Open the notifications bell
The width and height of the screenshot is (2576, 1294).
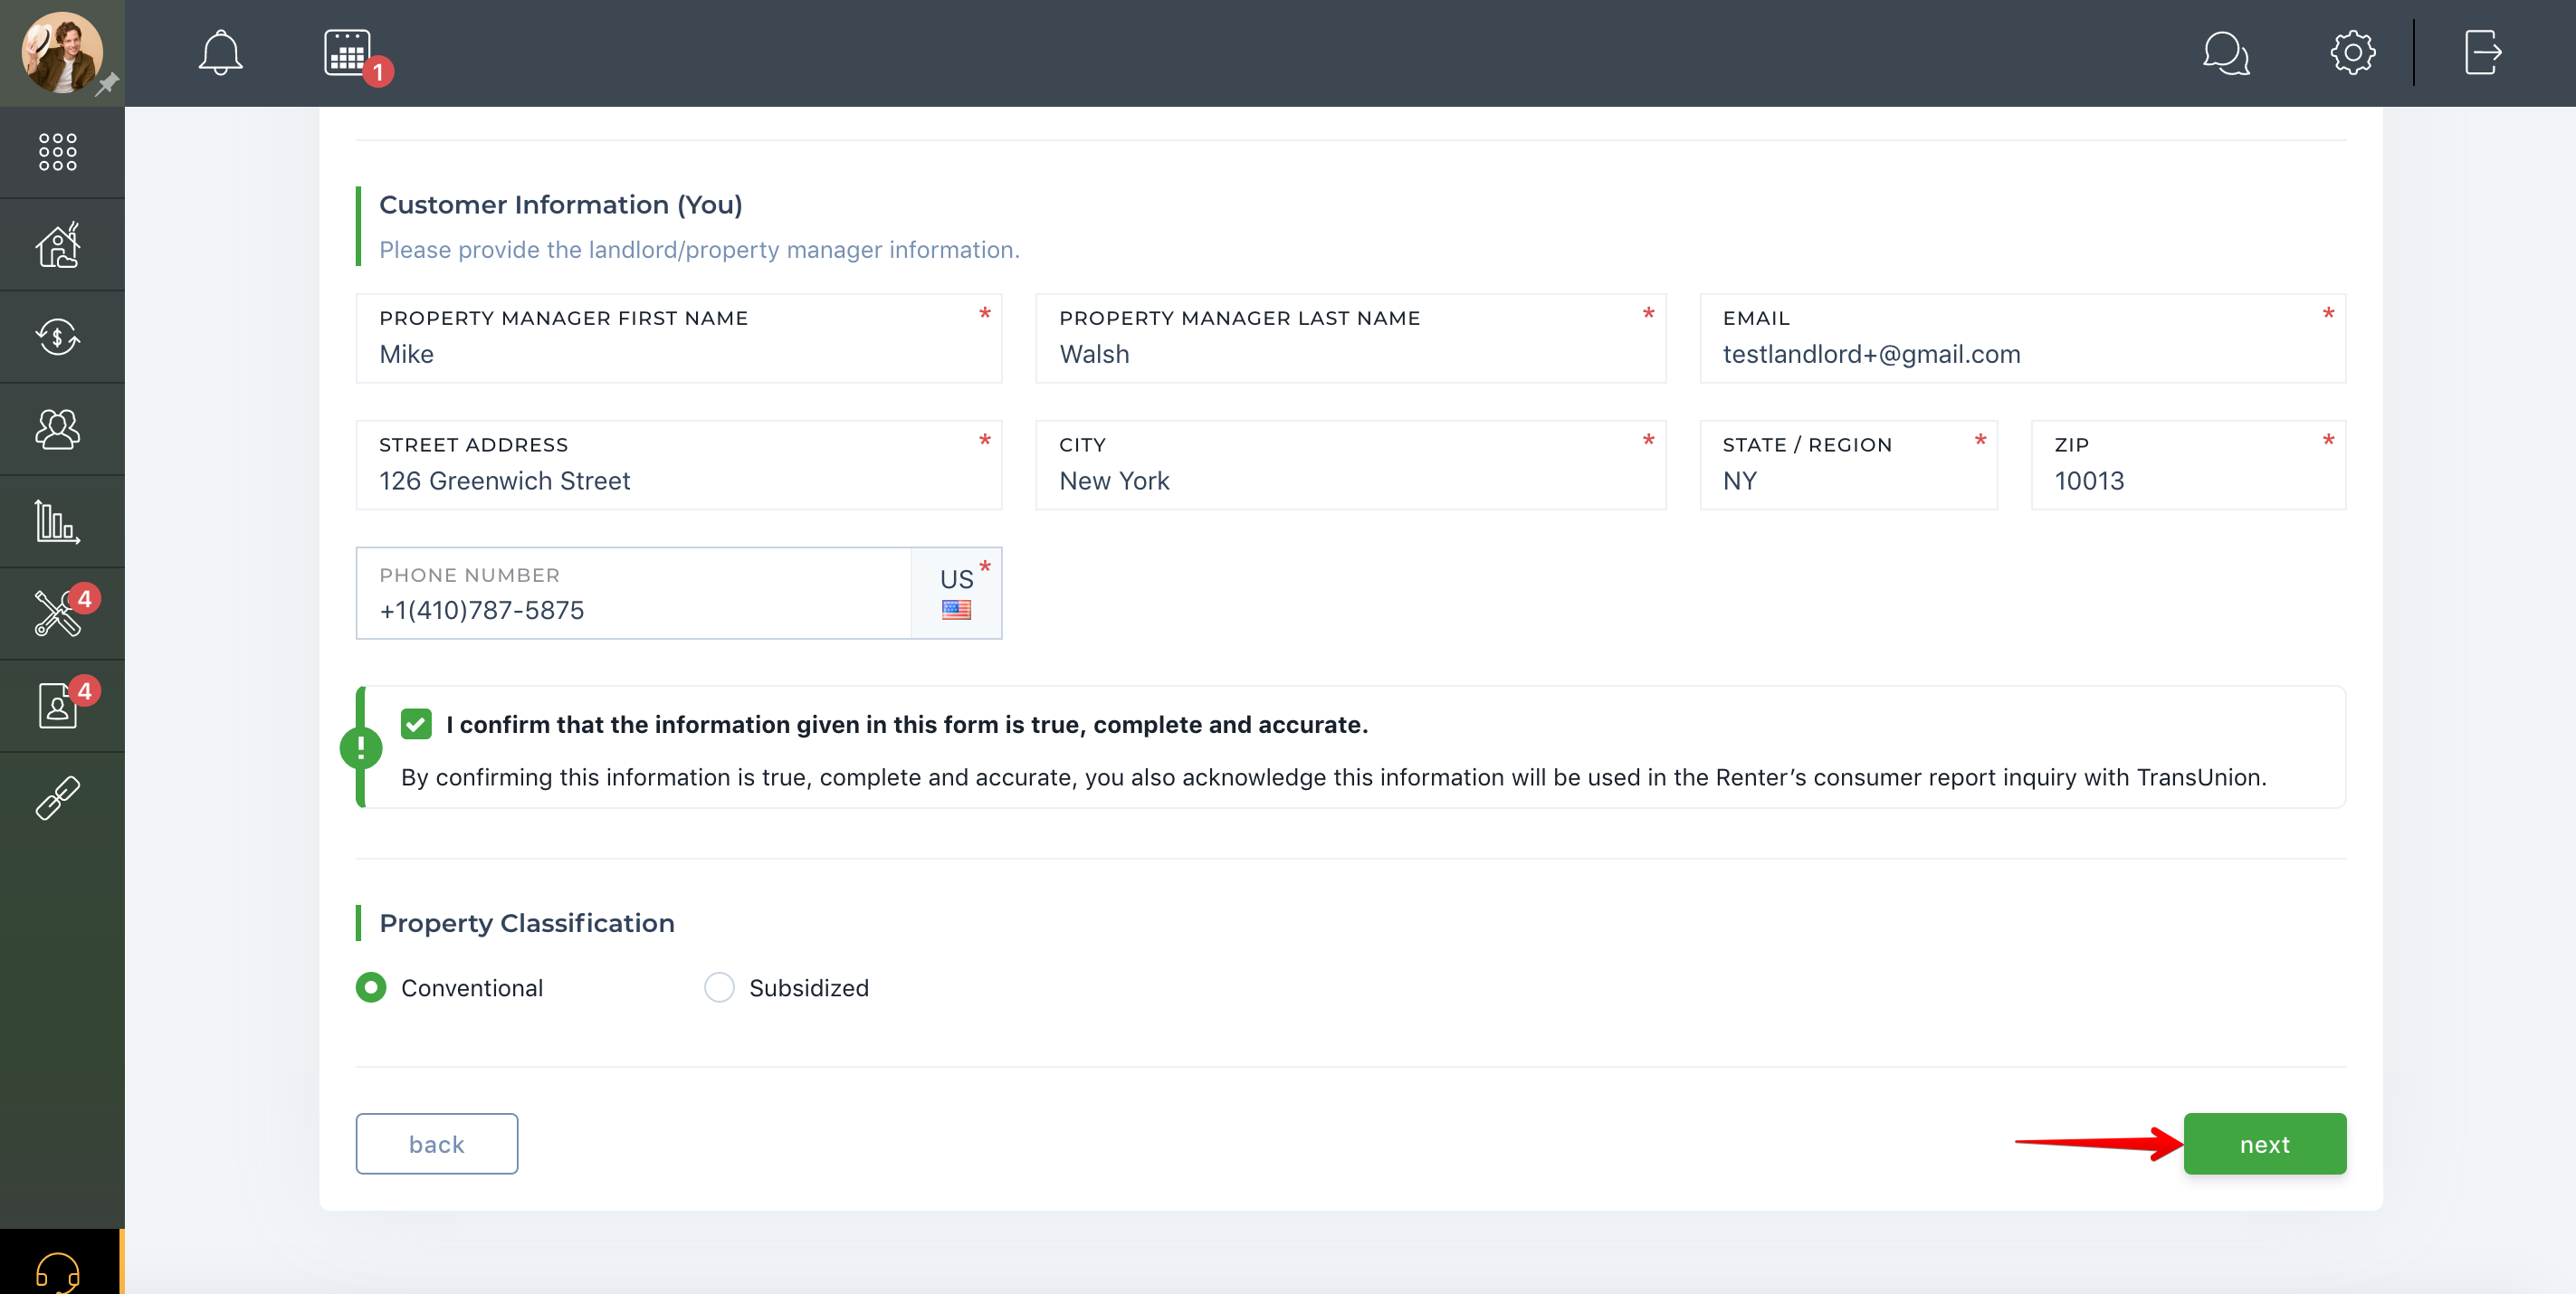[x=220, y=53]
